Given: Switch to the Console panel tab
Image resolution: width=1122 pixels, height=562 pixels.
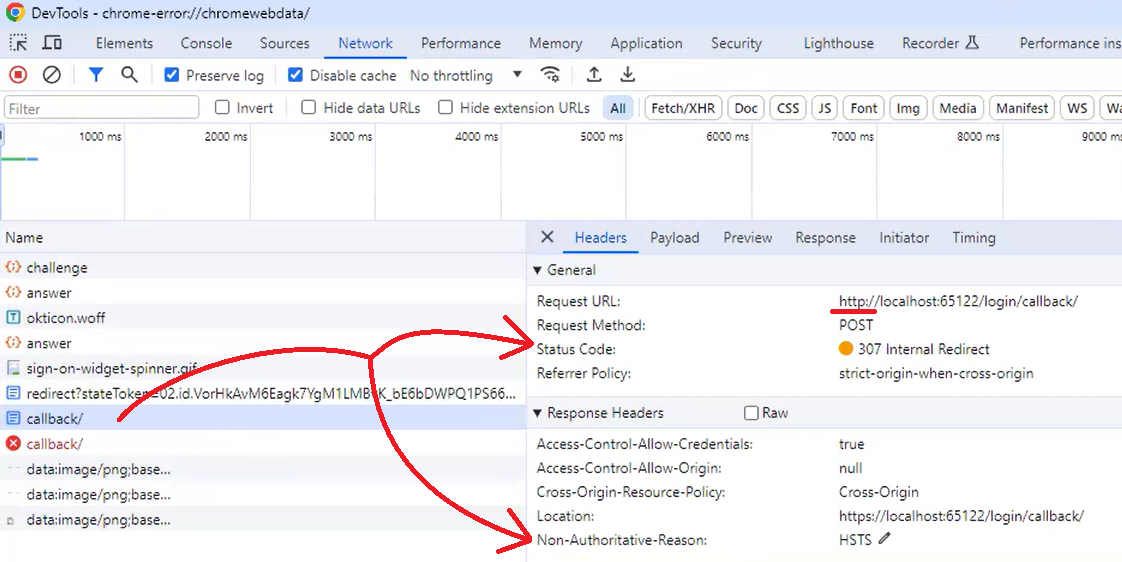Looking at the screenshot, I should click(x=206, y=43).
